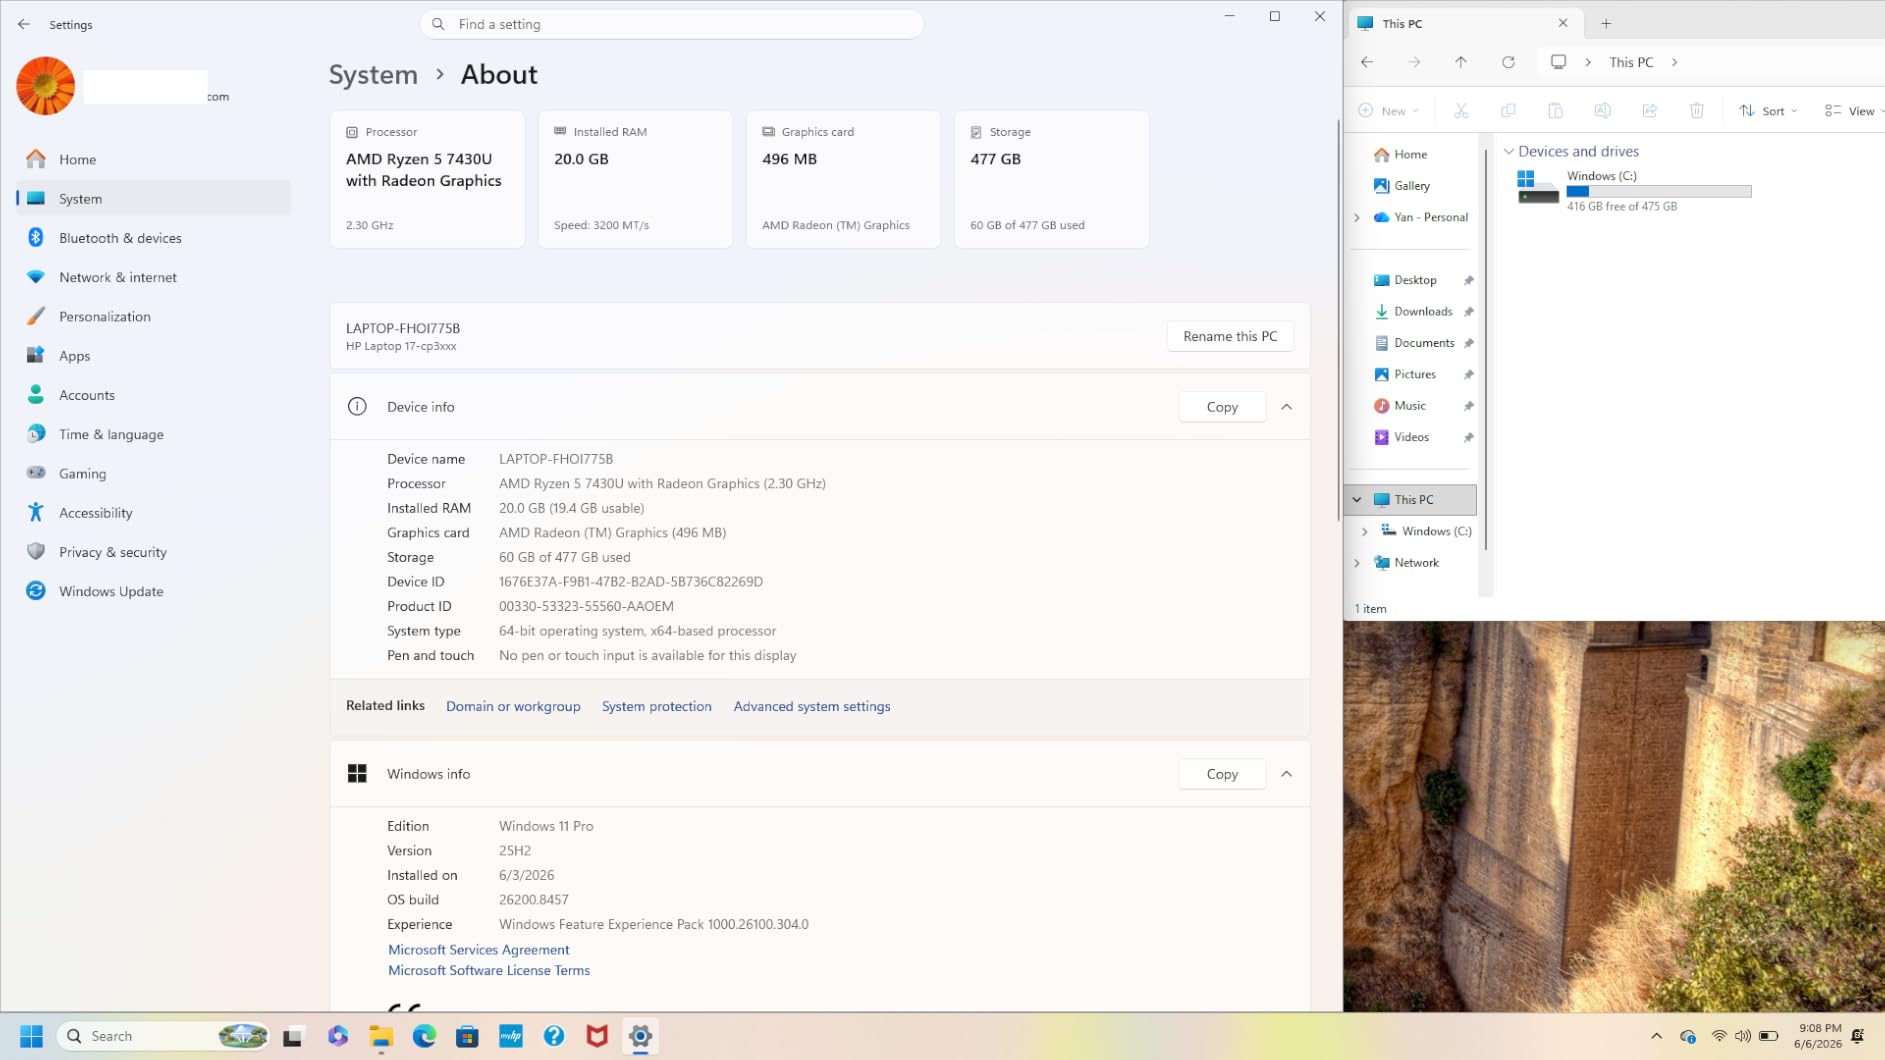Open McAfee from the taskbar
This screenshot has width=1885, height=1060.
(597, 1036)
